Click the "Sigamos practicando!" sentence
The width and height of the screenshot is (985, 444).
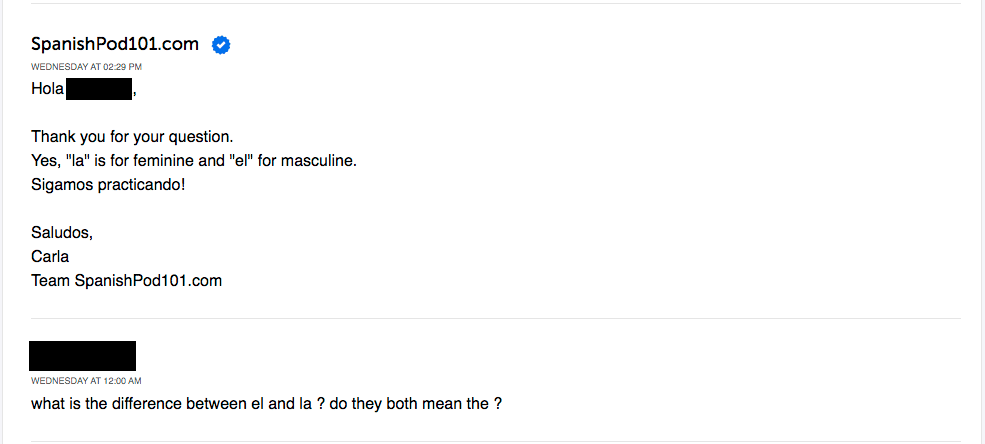tap(108, 185)
